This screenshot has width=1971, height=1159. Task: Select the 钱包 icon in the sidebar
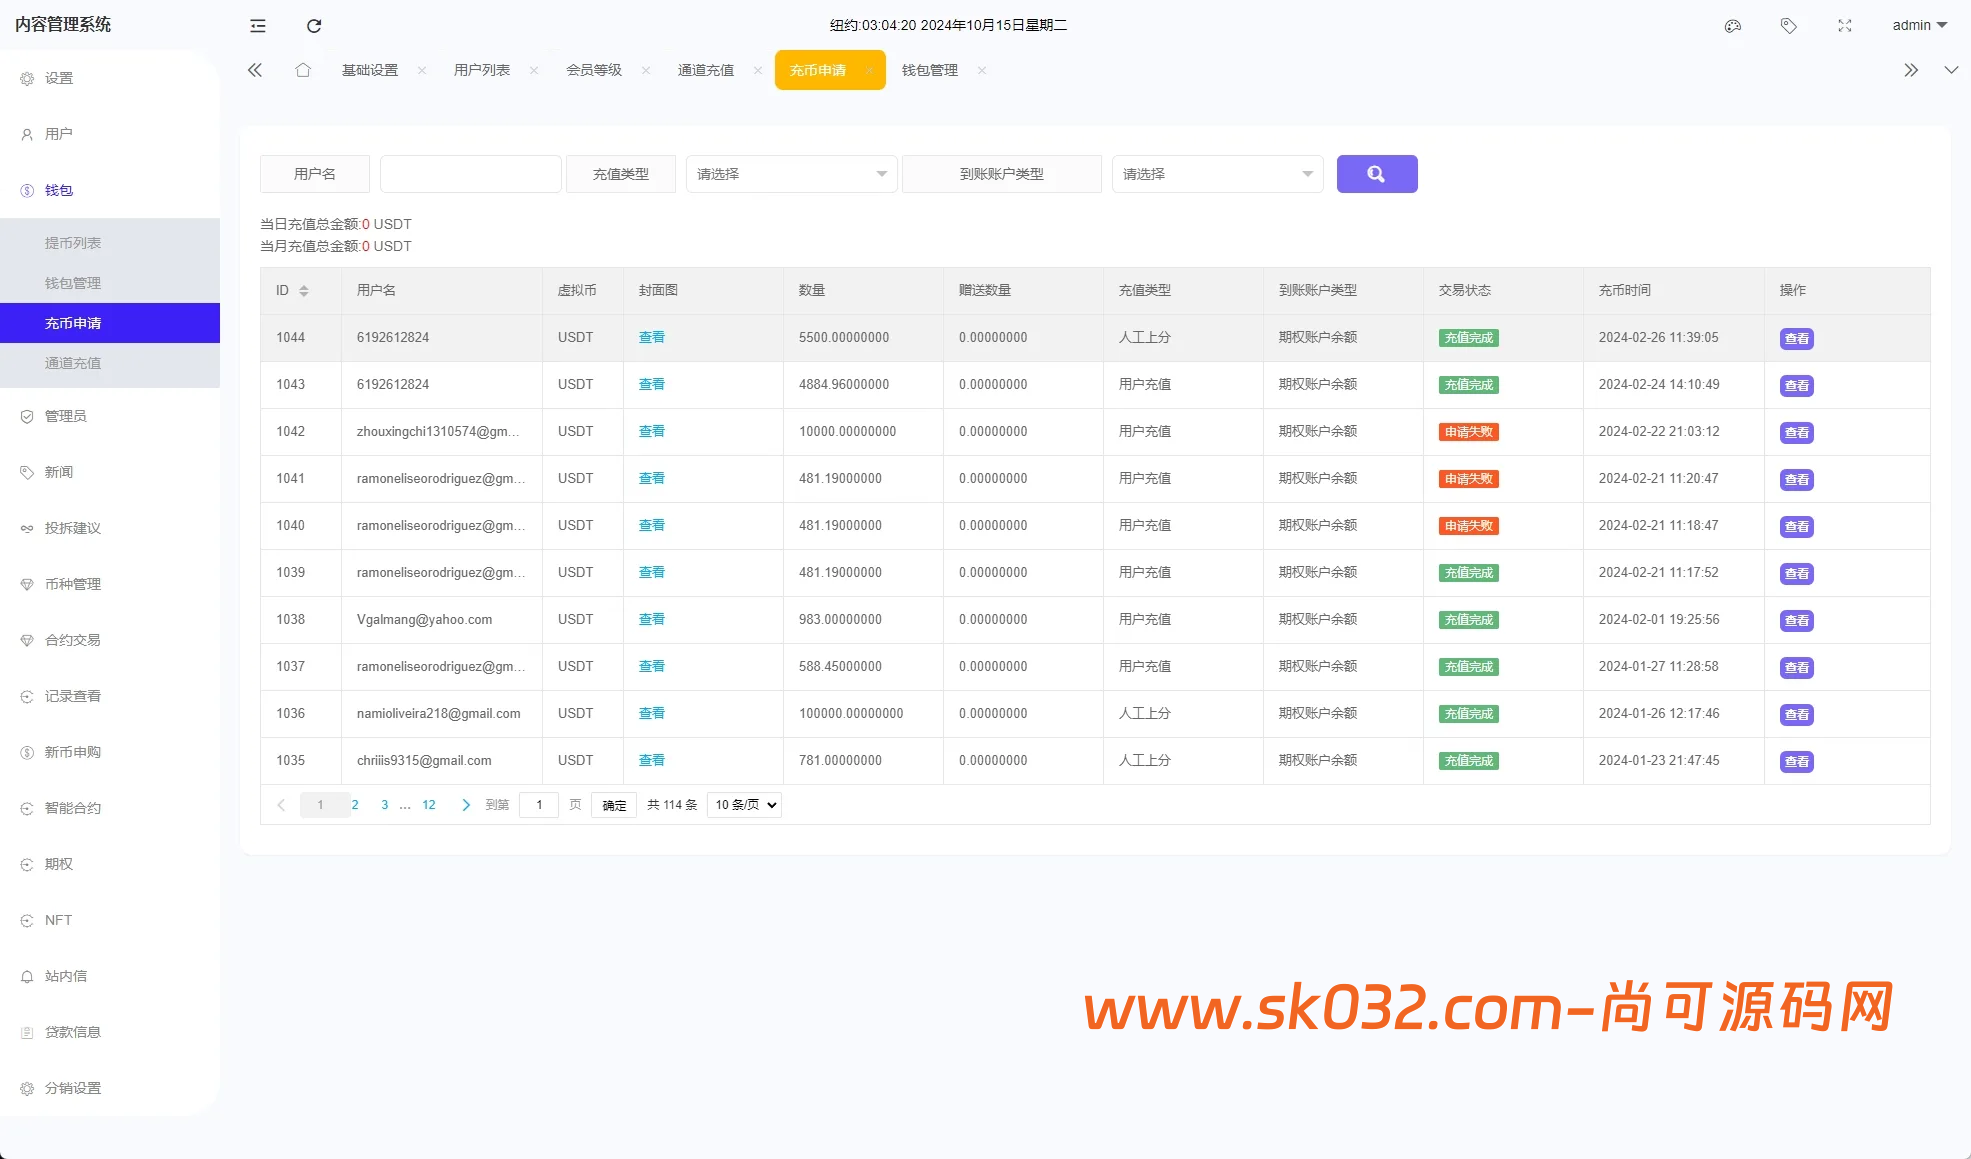(27, 190)
